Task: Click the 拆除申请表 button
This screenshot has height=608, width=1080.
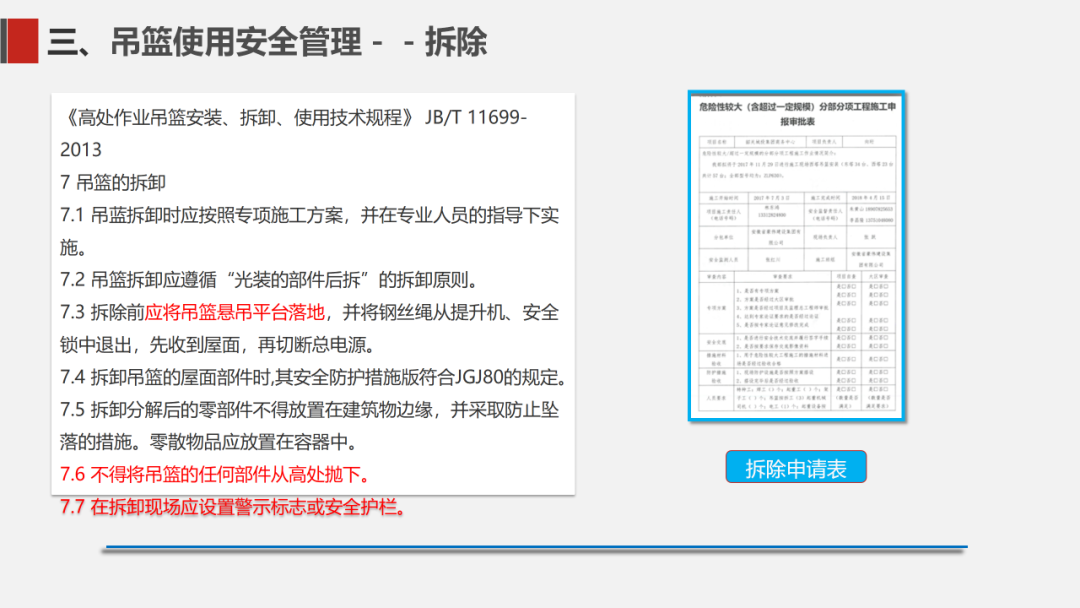Action: click(x=796, y=468)
